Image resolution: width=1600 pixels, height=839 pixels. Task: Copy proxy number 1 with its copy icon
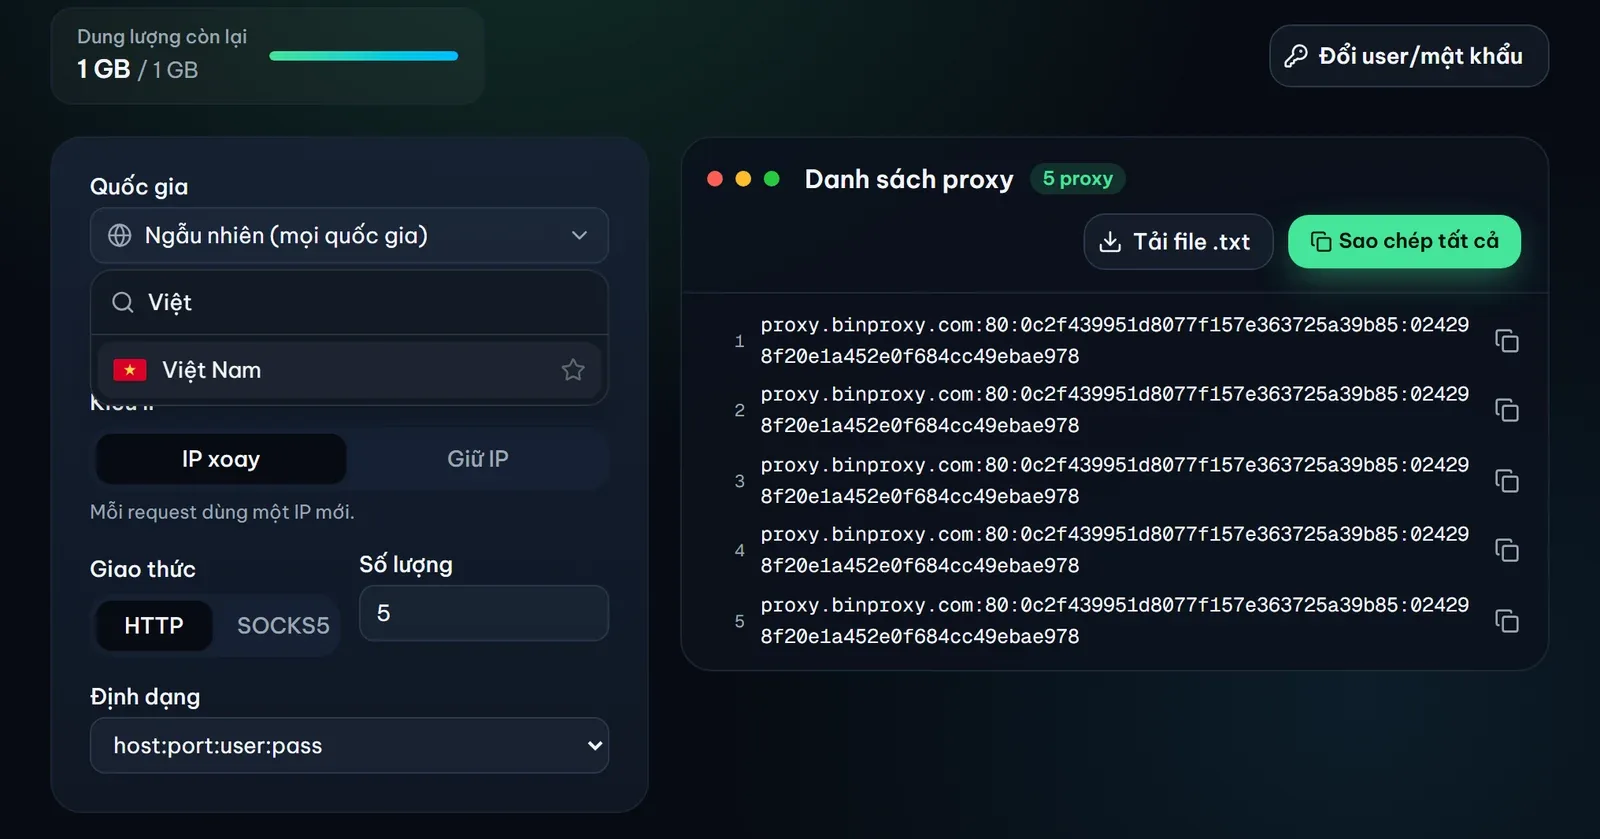(x=1507, y=341)
